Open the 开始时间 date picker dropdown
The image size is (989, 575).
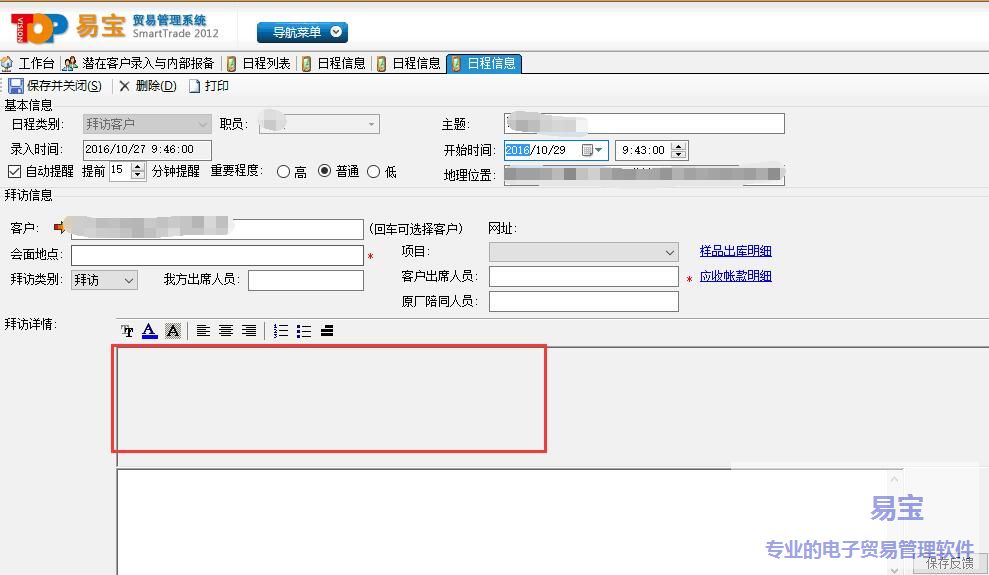pos(599,150)
